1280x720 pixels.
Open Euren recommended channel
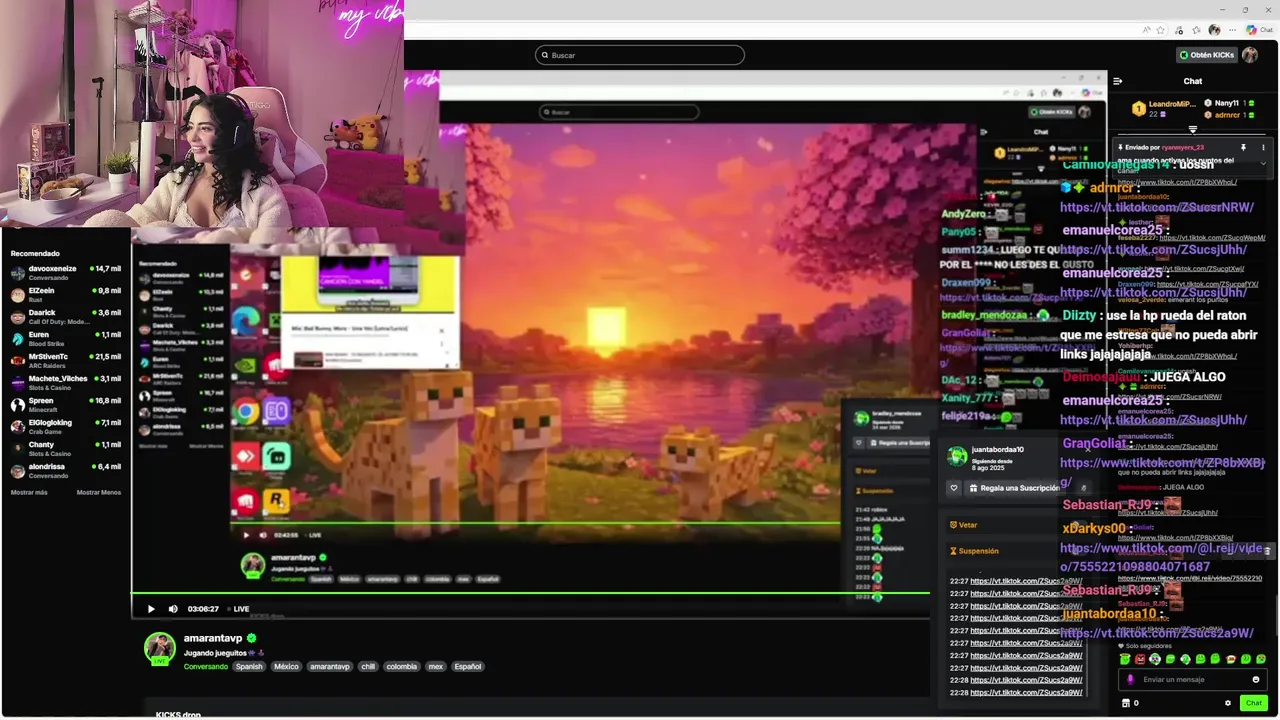click(66, 338)
